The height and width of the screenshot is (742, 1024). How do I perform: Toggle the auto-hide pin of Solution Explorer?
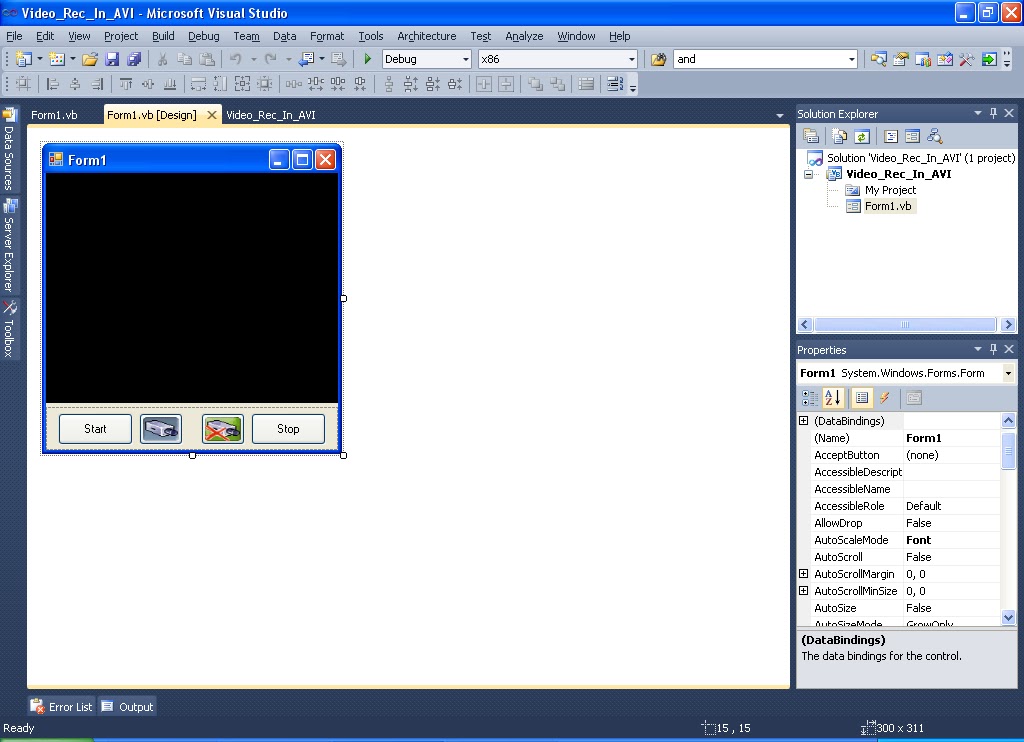(993, 113)
